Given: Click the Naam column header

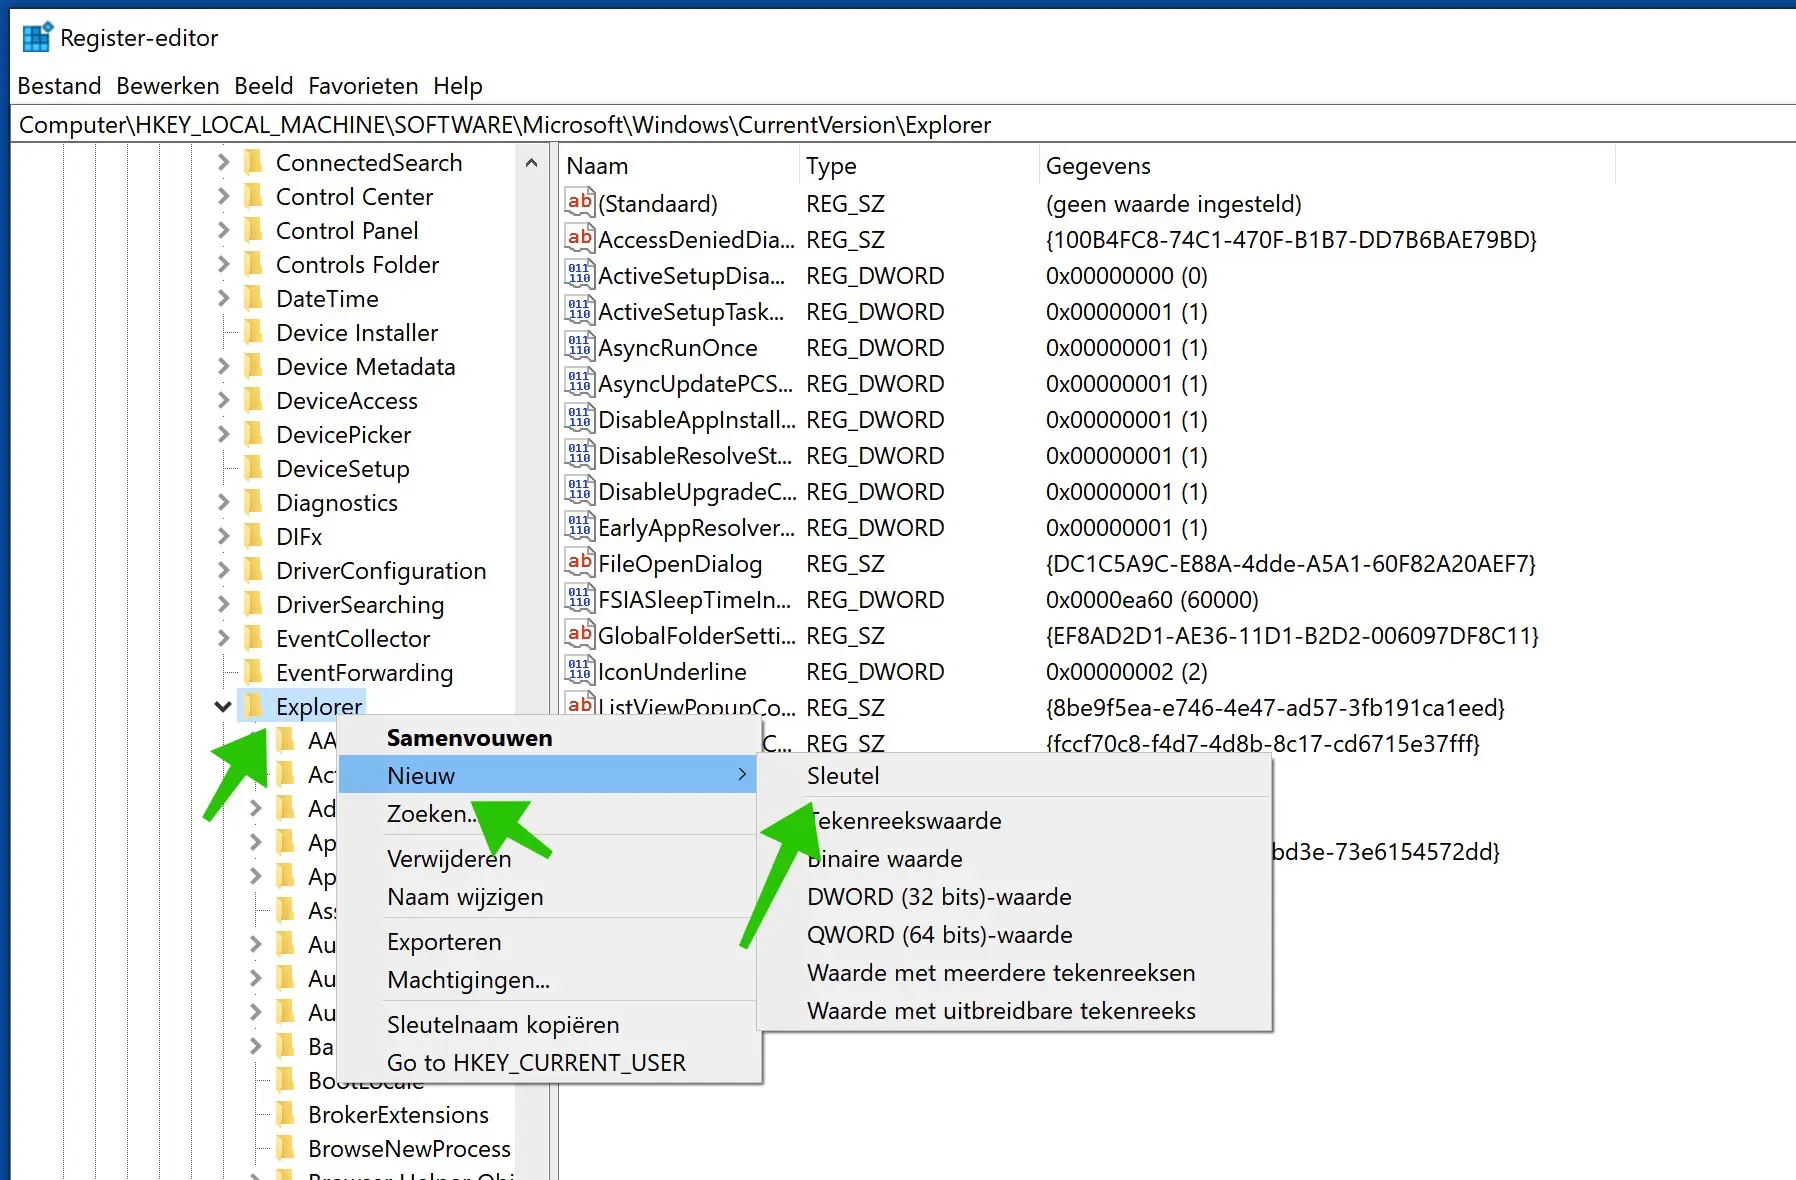Looking at the screenshot, I should coord(679,165).
